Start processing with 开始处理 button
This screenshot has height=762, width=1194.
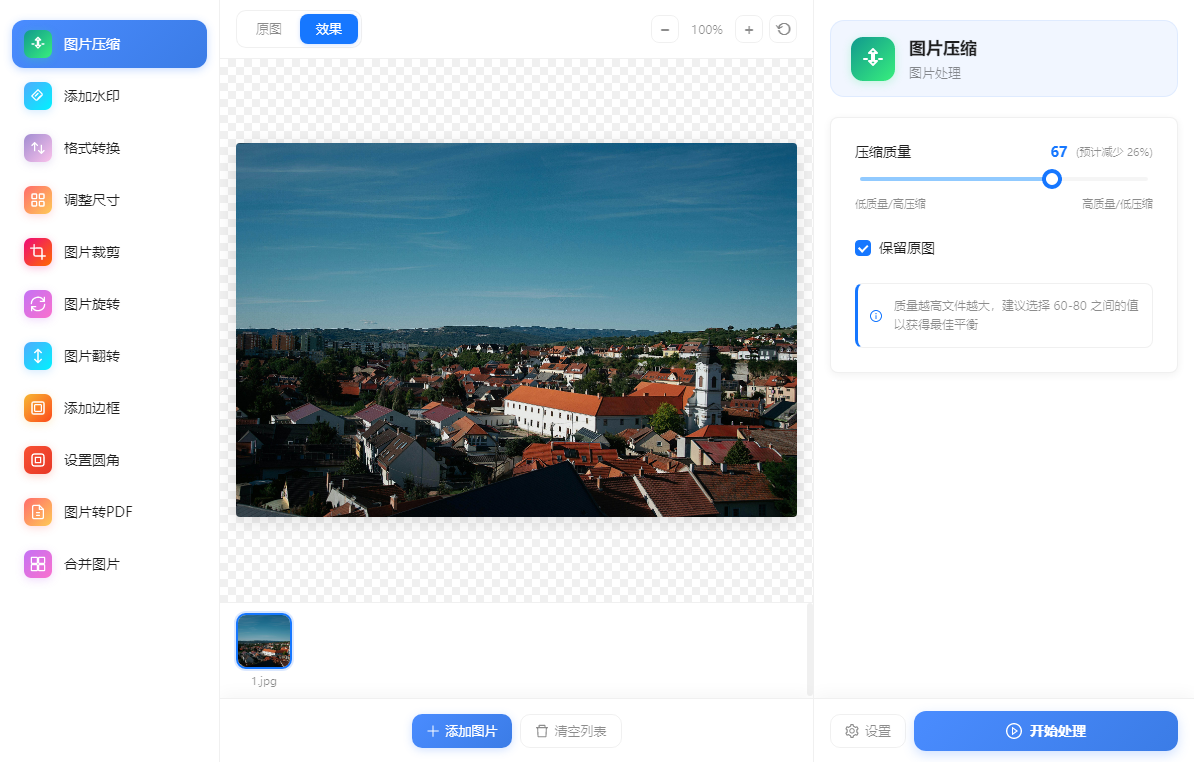click(1046, 731)
